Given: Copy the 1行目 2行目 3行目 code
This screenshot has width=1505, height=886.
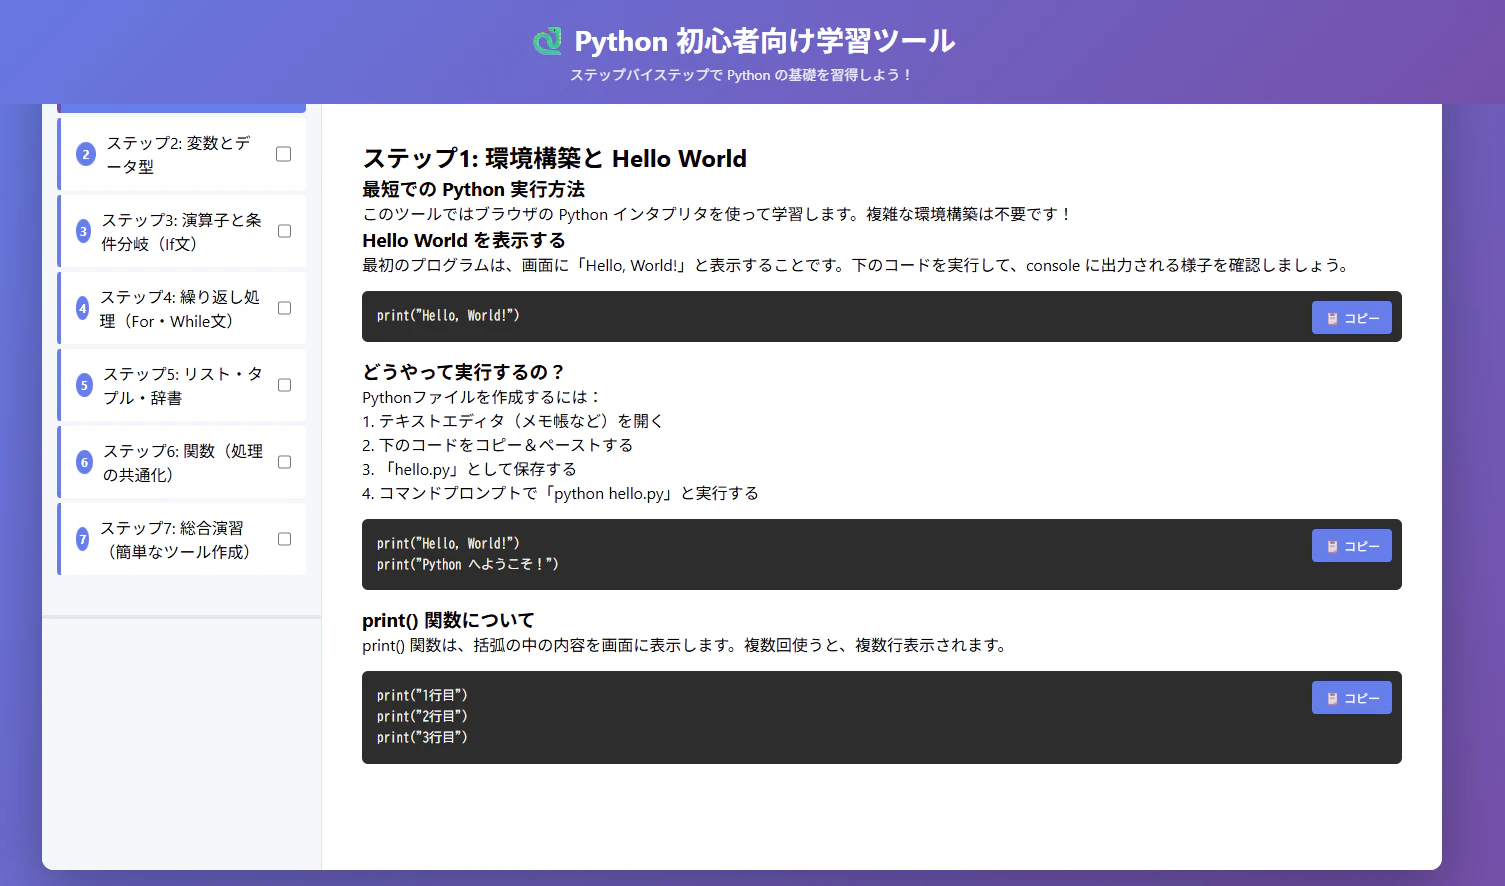Looking at the screenshot, I should pos(1351,697).
